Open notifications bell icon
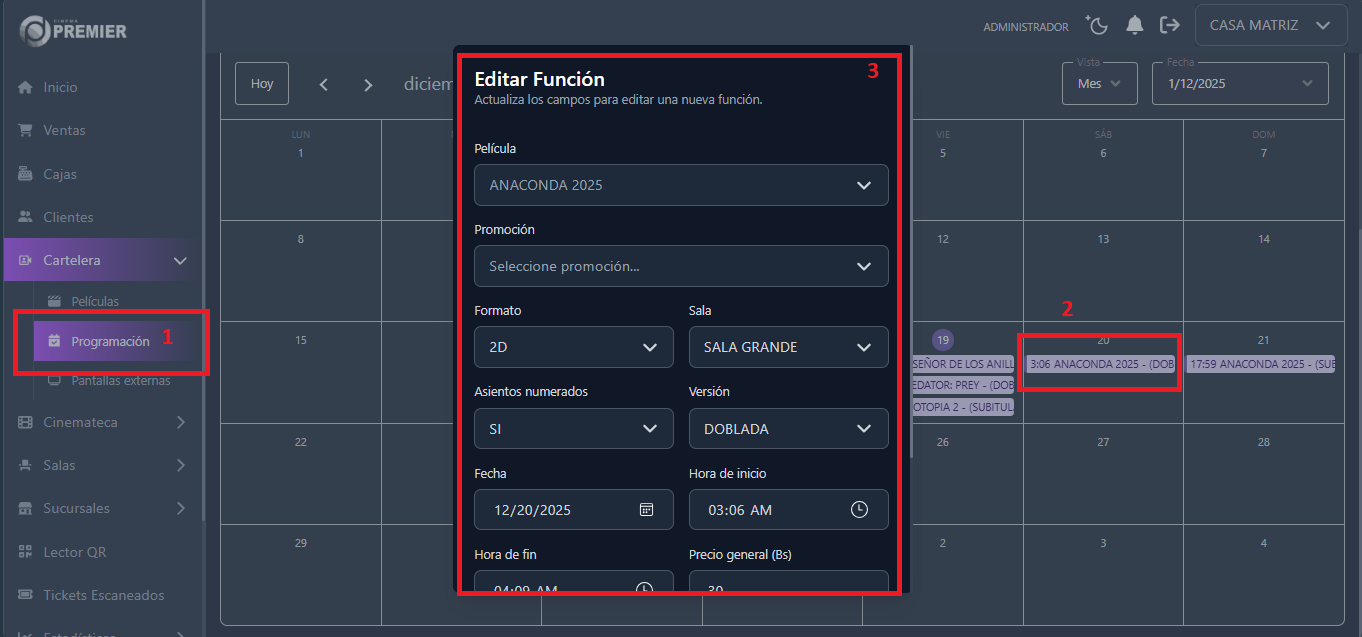Viewport: 1362px width, 637px height. point(1134,25)
